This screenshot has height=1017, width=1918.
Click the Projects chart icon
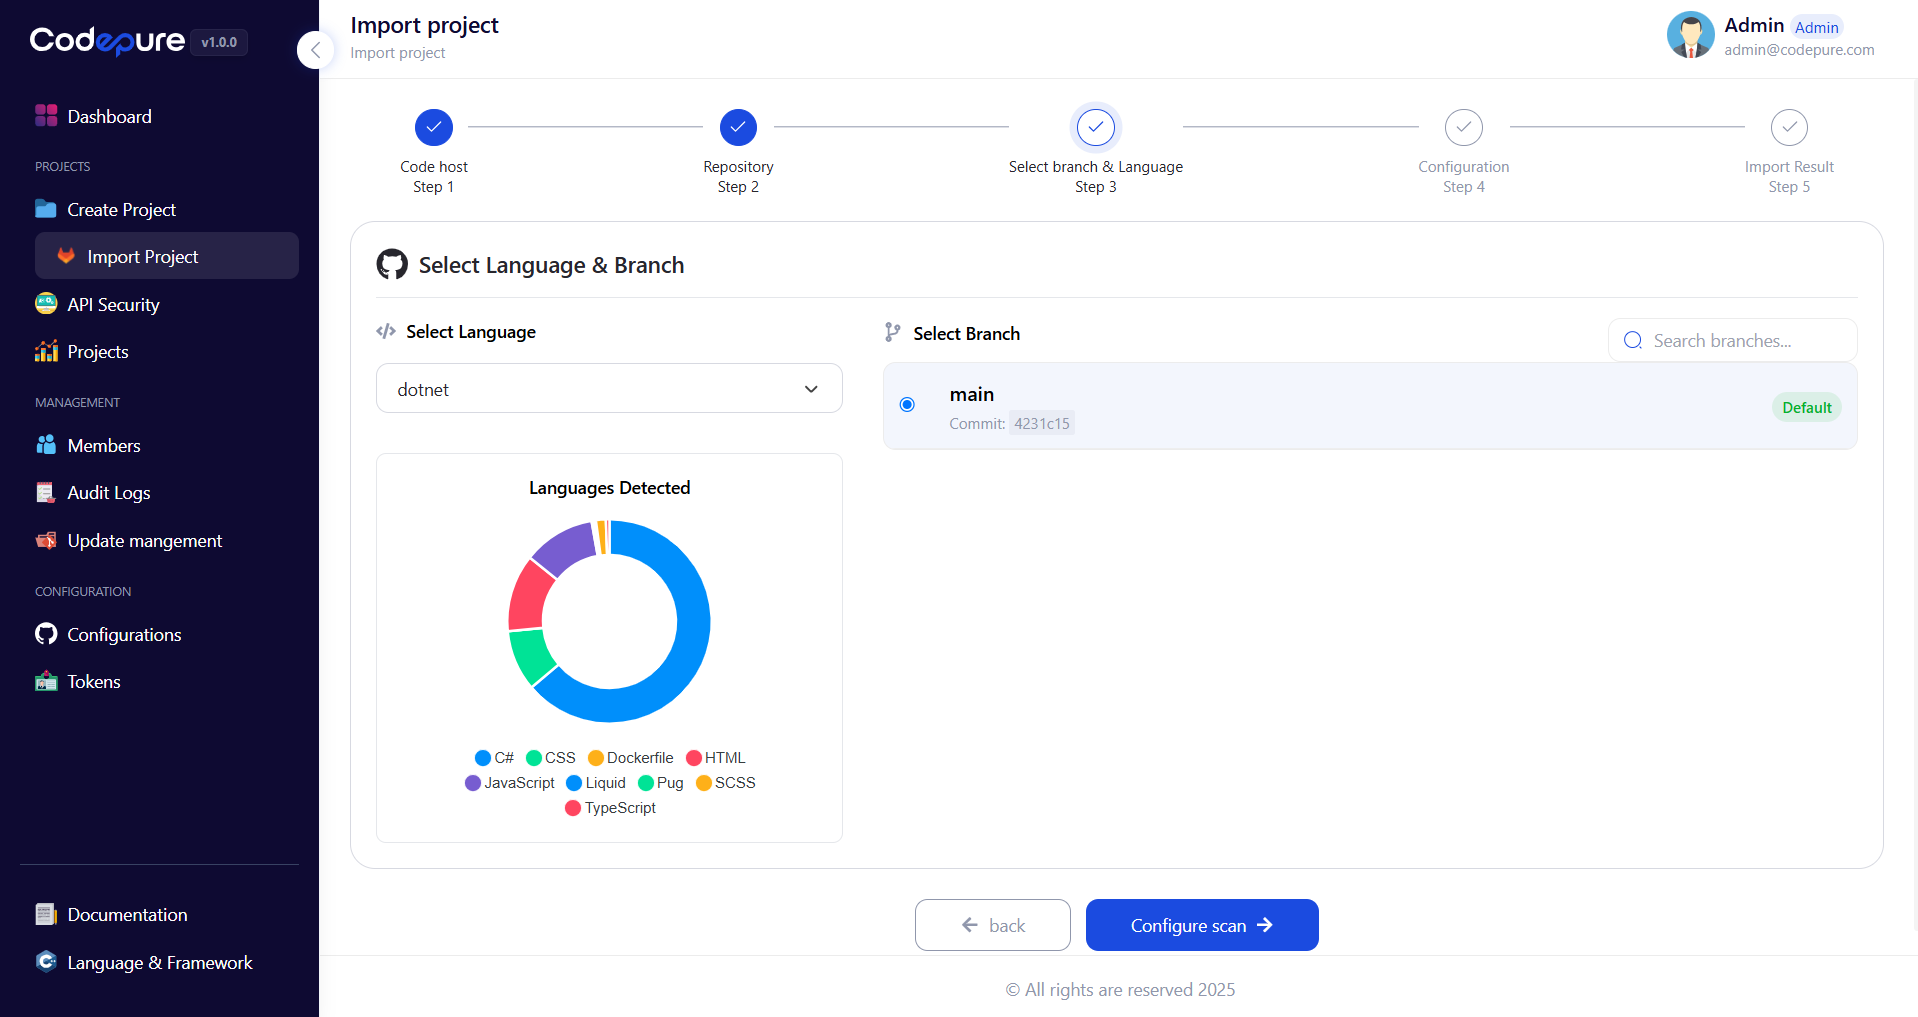tap(46, 351)
